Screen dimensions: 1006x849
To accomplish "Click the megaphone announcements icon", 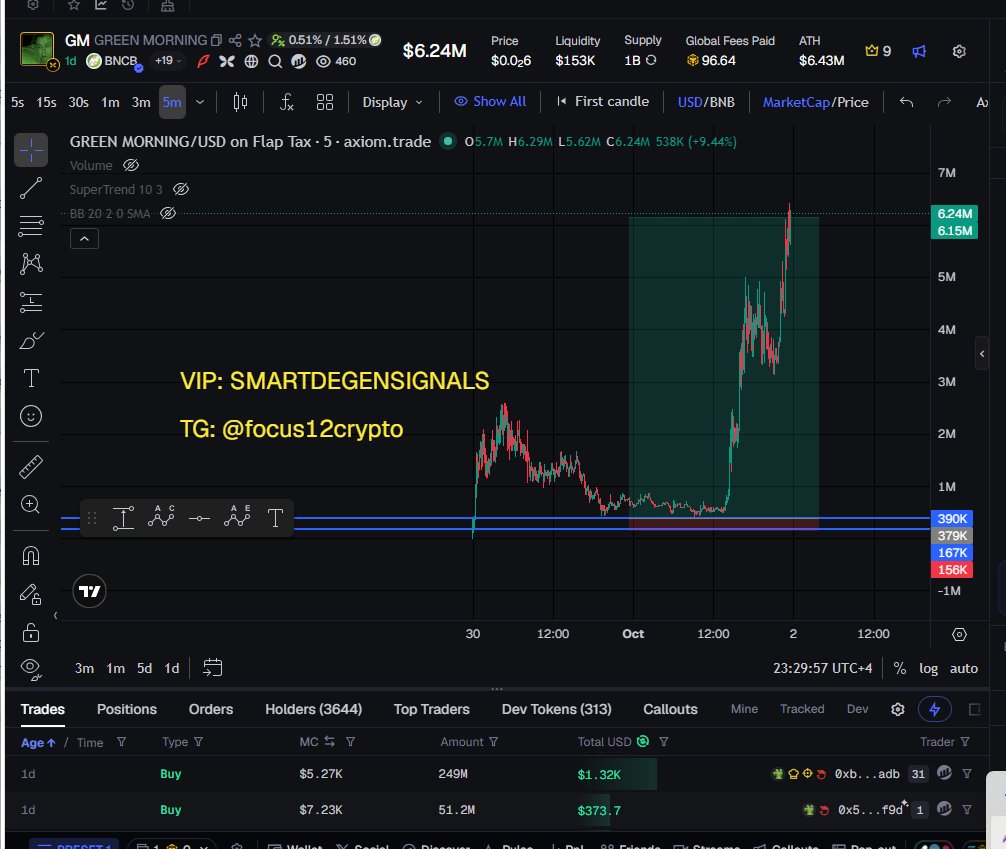I will pyautogui.click(x=919, y=51).
